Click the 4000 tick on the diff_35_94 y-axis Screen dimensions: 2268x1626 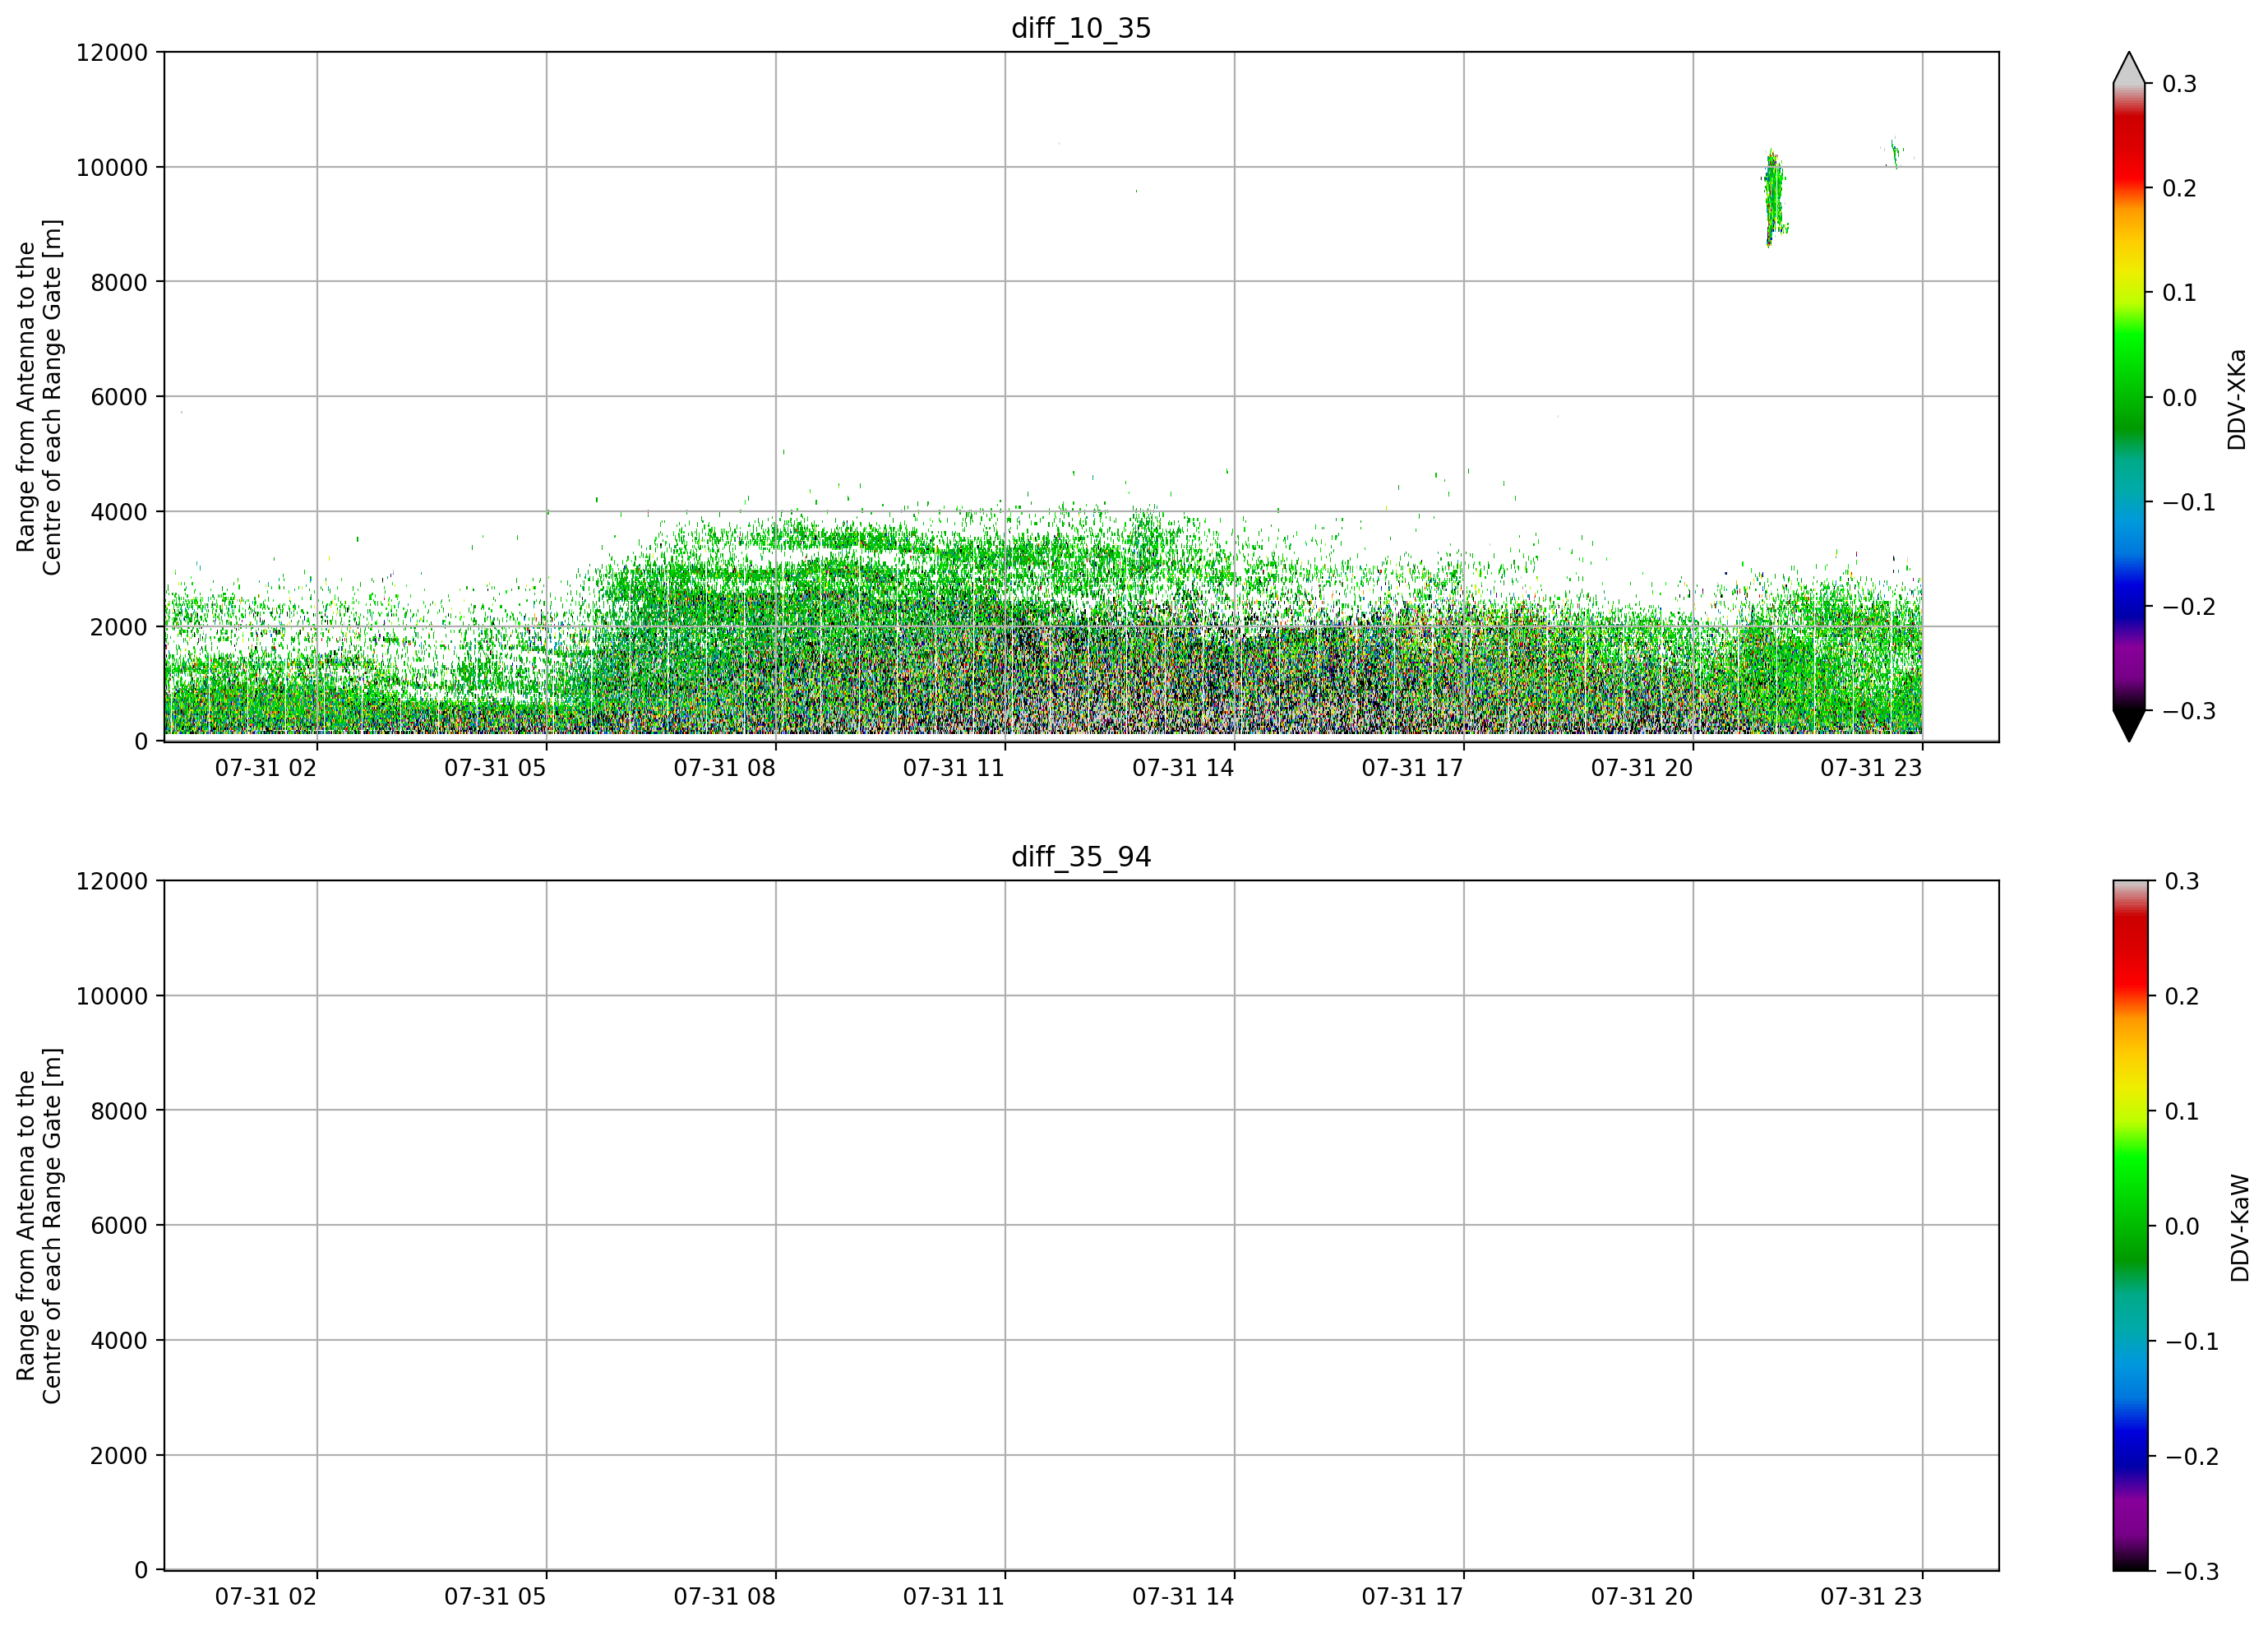point(119,1340)
